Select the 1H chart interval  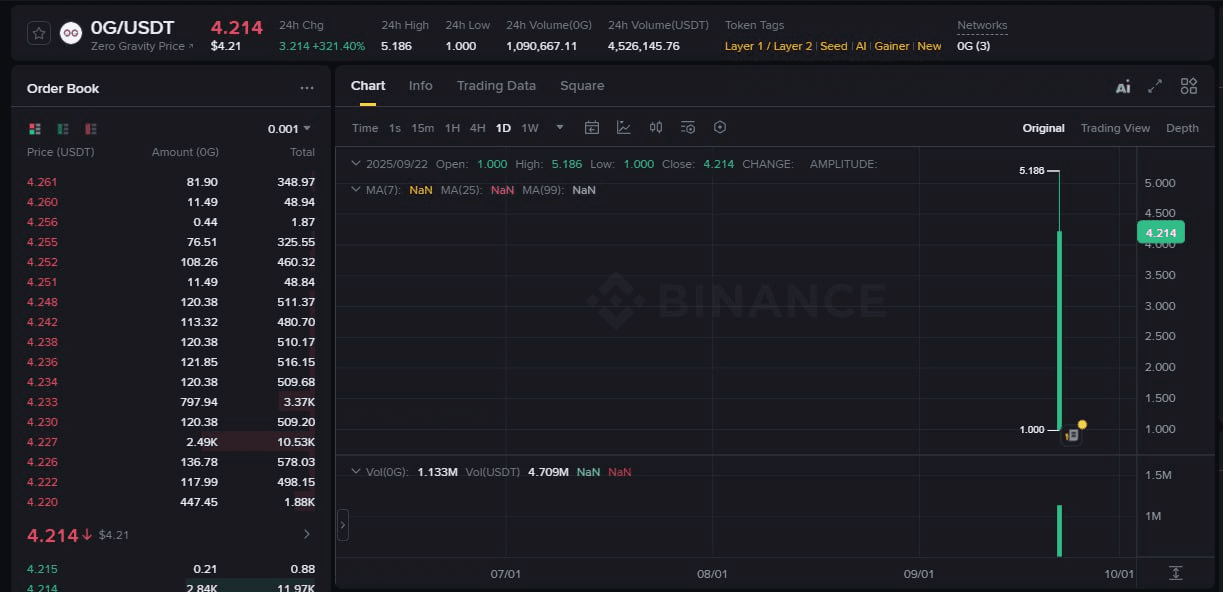[x=452, y=128]
